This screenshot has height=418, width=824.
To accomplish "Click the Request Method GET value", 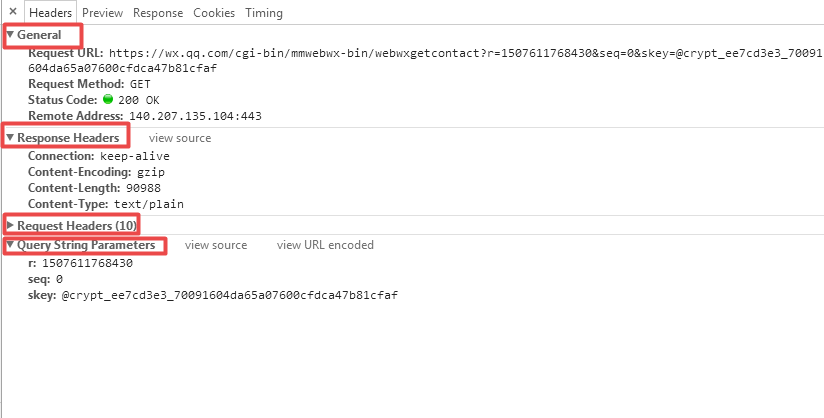I will (140, 84).
